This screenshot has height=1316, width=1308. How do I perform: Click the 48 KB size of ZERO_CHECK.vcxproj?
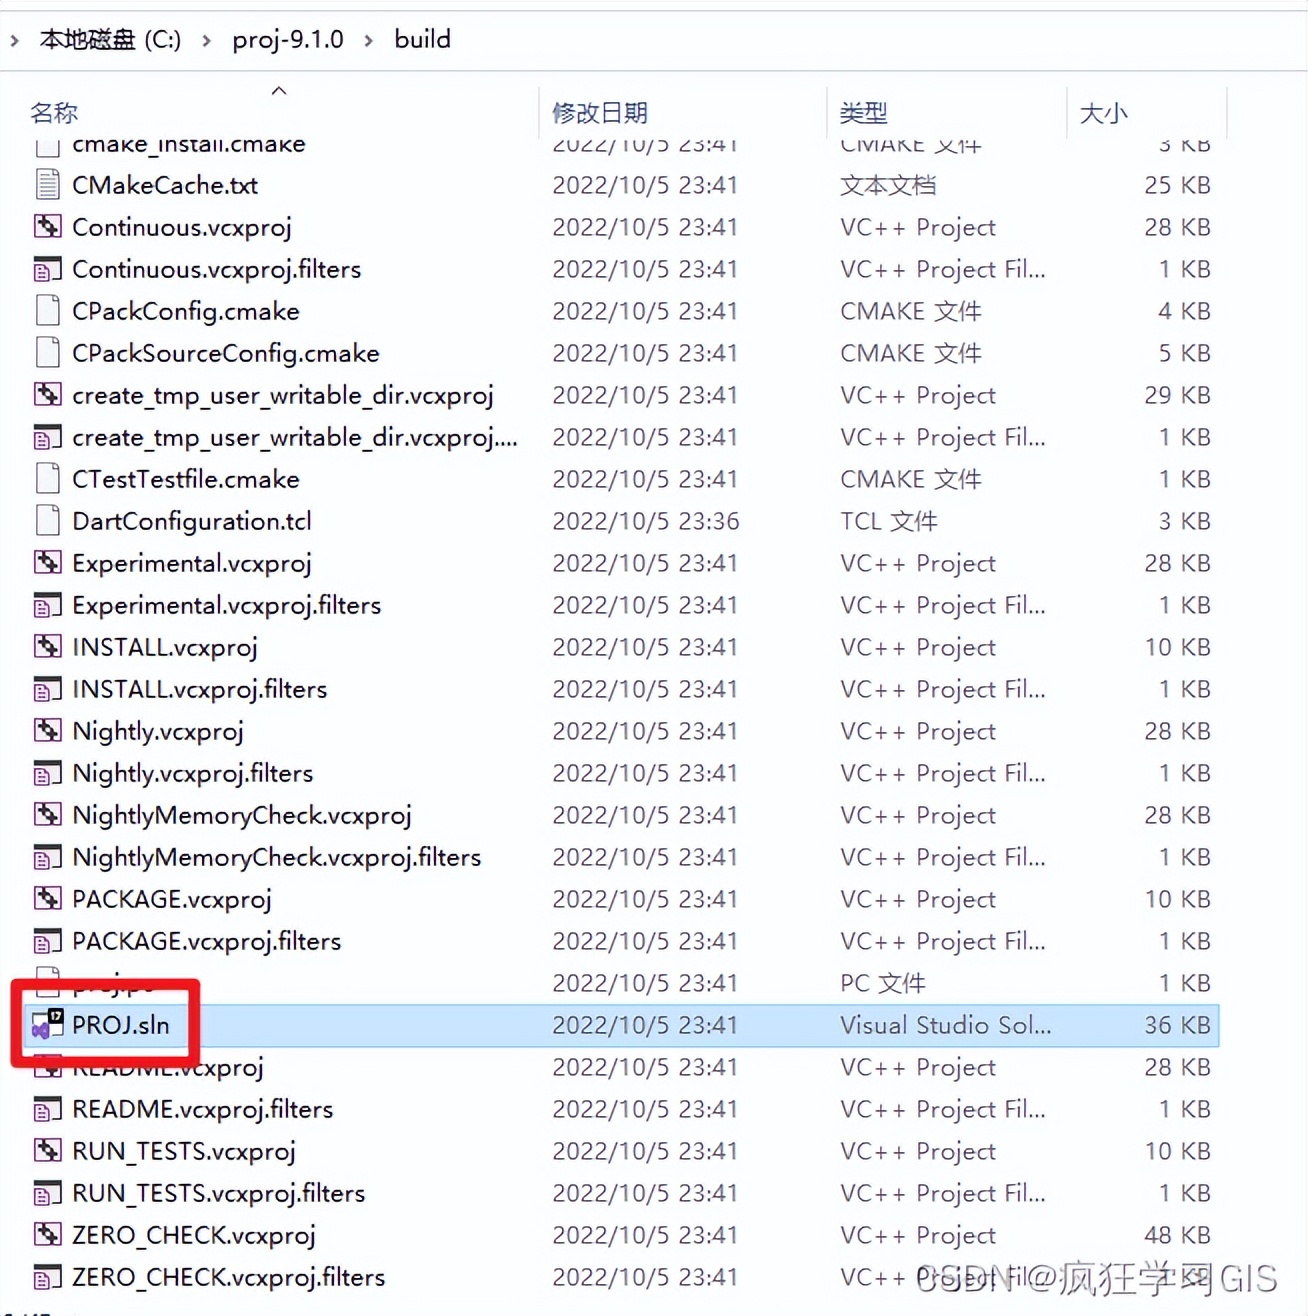click(x=1178, y=1235)
